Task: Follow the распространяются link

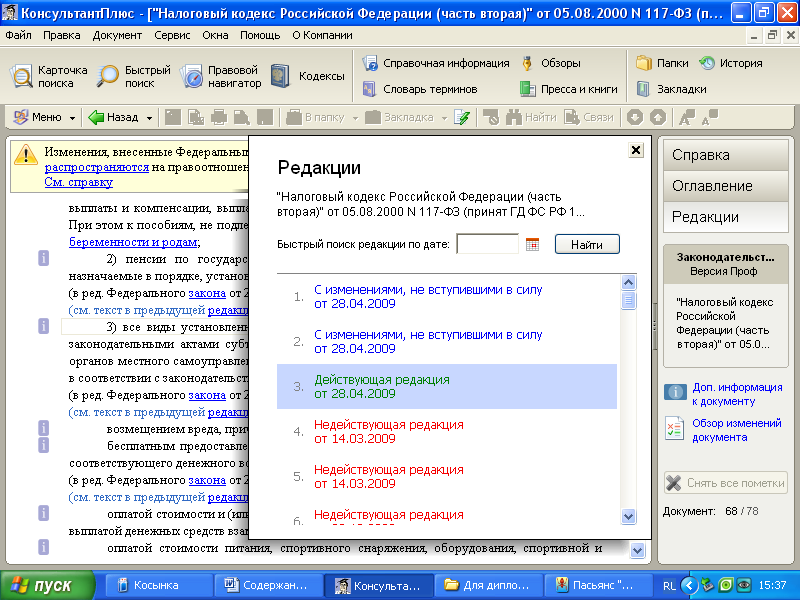Action: tap(96, 167)
